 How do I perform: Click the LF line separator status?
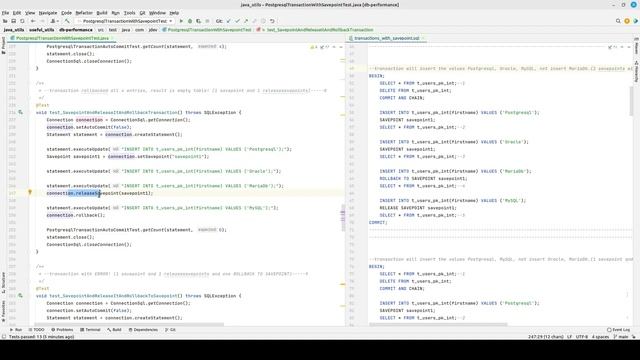click(569, 337)
